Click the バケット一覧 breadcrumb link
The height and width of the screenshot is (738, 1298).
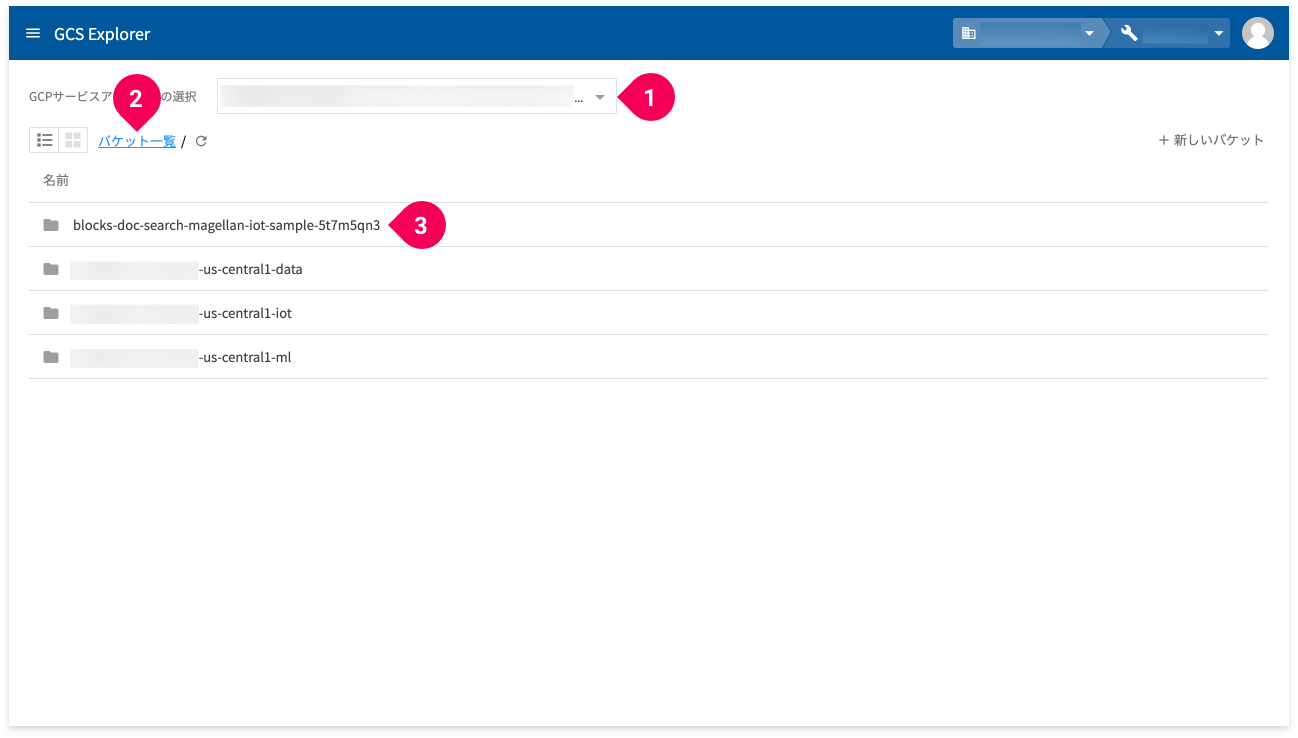click(137, 141)
